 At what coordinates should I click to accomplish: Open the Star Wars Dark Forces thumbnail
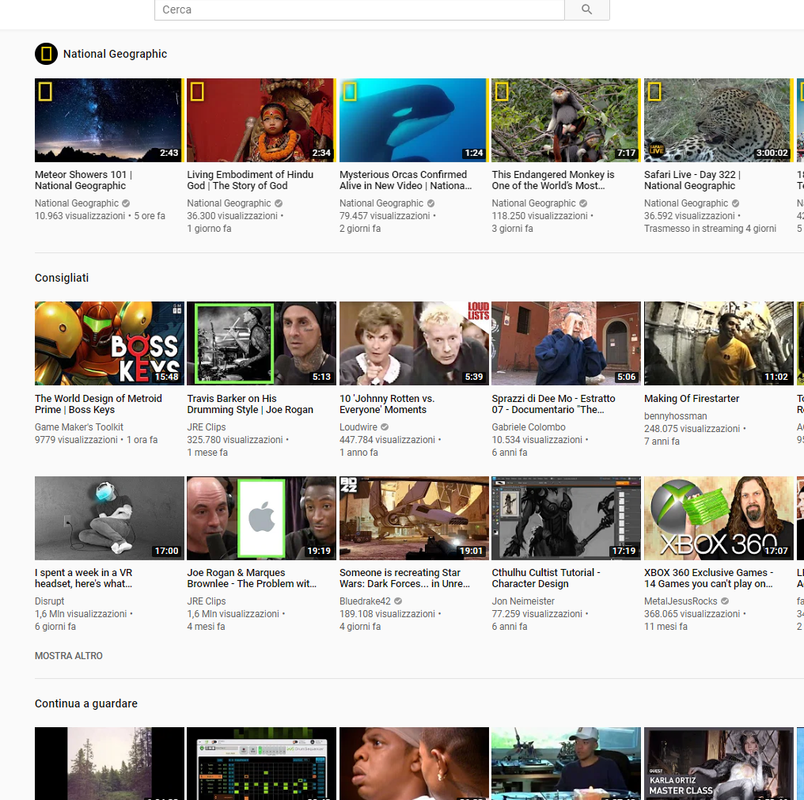click(413, 517)
